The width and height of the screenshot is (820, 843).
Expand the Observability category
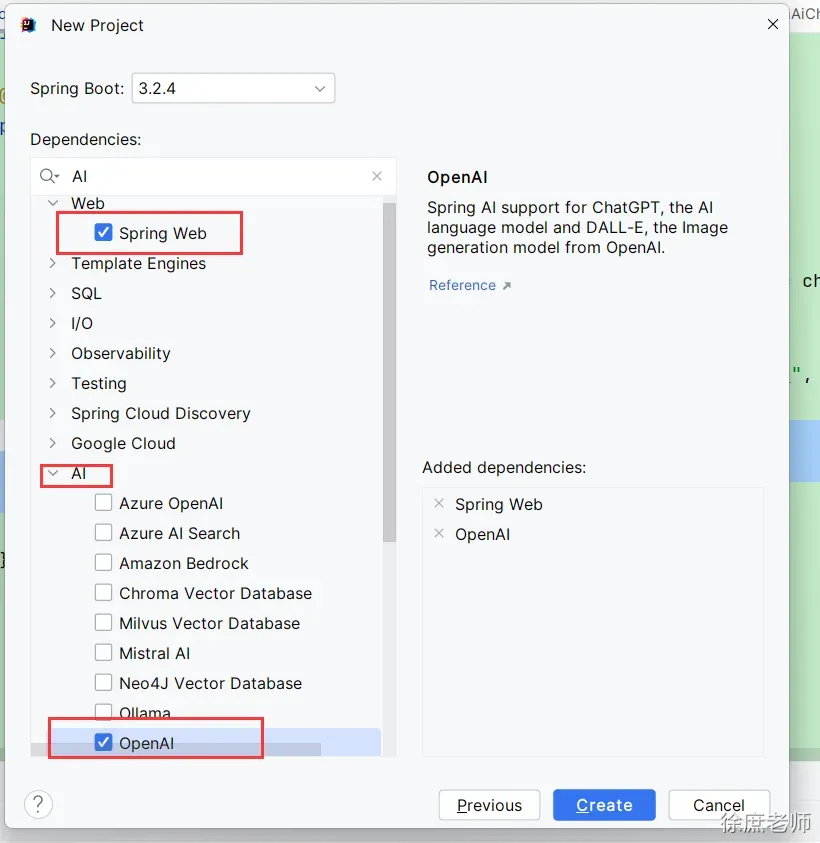click(53, 353)
